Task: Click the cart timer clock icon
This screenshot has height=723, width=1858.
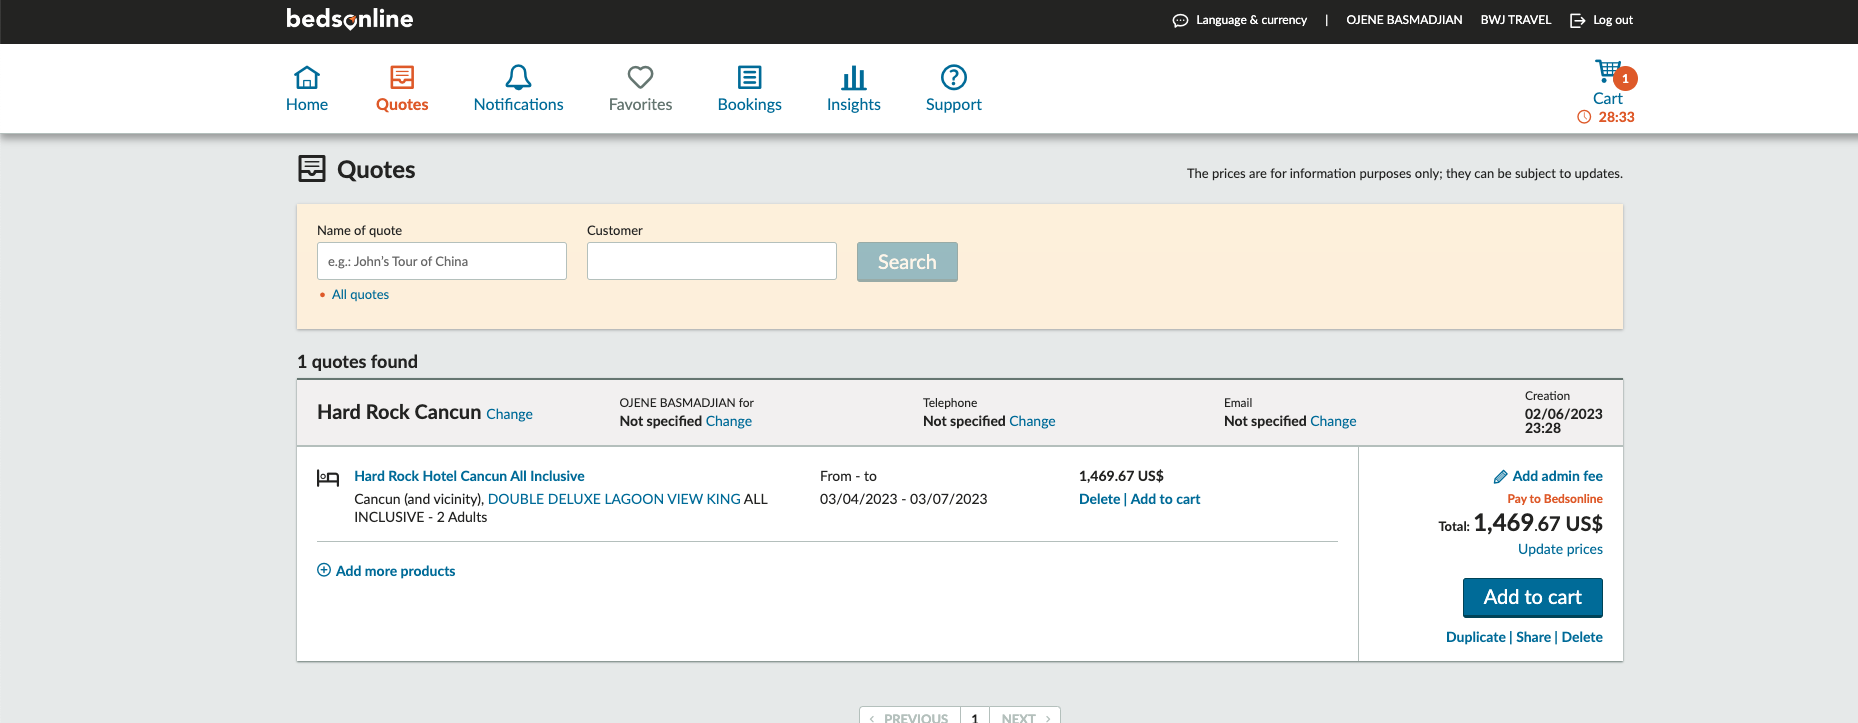Action: coord(1584,117)
